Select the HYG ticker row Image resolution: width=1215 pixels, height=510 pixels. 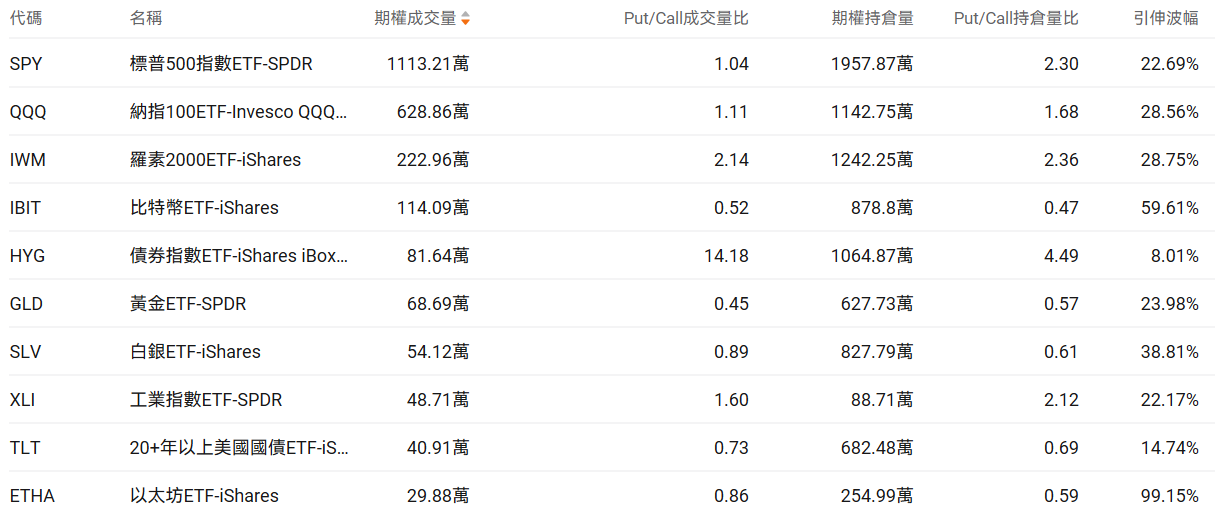(27, 256)
